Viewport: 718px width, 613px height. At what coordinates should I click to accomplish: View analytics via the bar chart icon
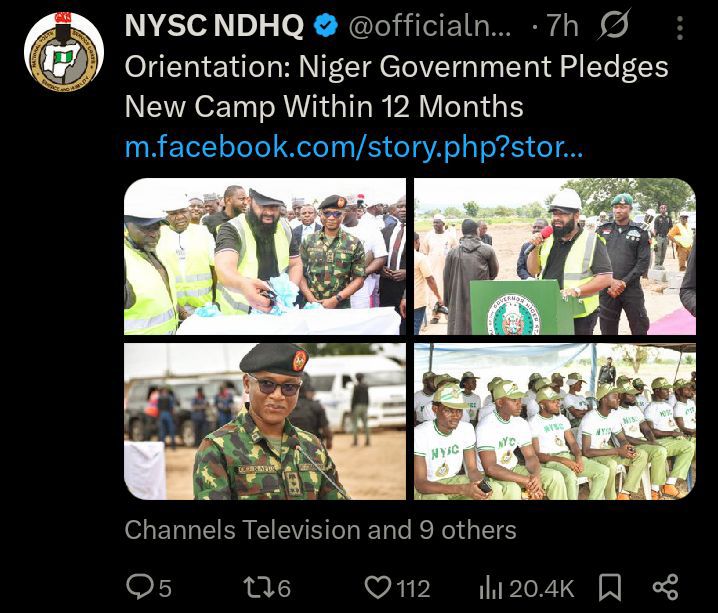coord(490,588)
